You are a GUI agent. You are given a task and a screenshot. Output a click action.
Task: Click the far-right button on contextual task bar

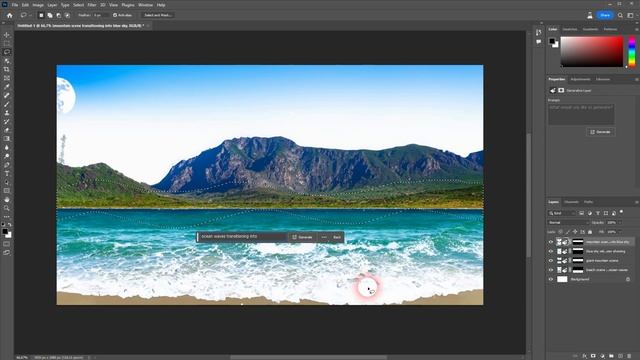pyautogui.click(x=337, y=237)
